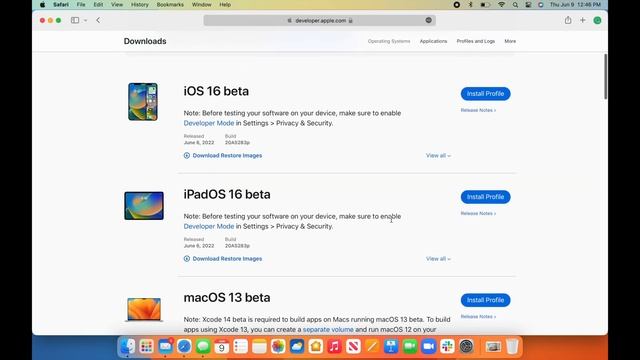Open Release Notes for iPadOS 16 beta
This screenshot has height=360, width=640.
click(x=478, y=213)
